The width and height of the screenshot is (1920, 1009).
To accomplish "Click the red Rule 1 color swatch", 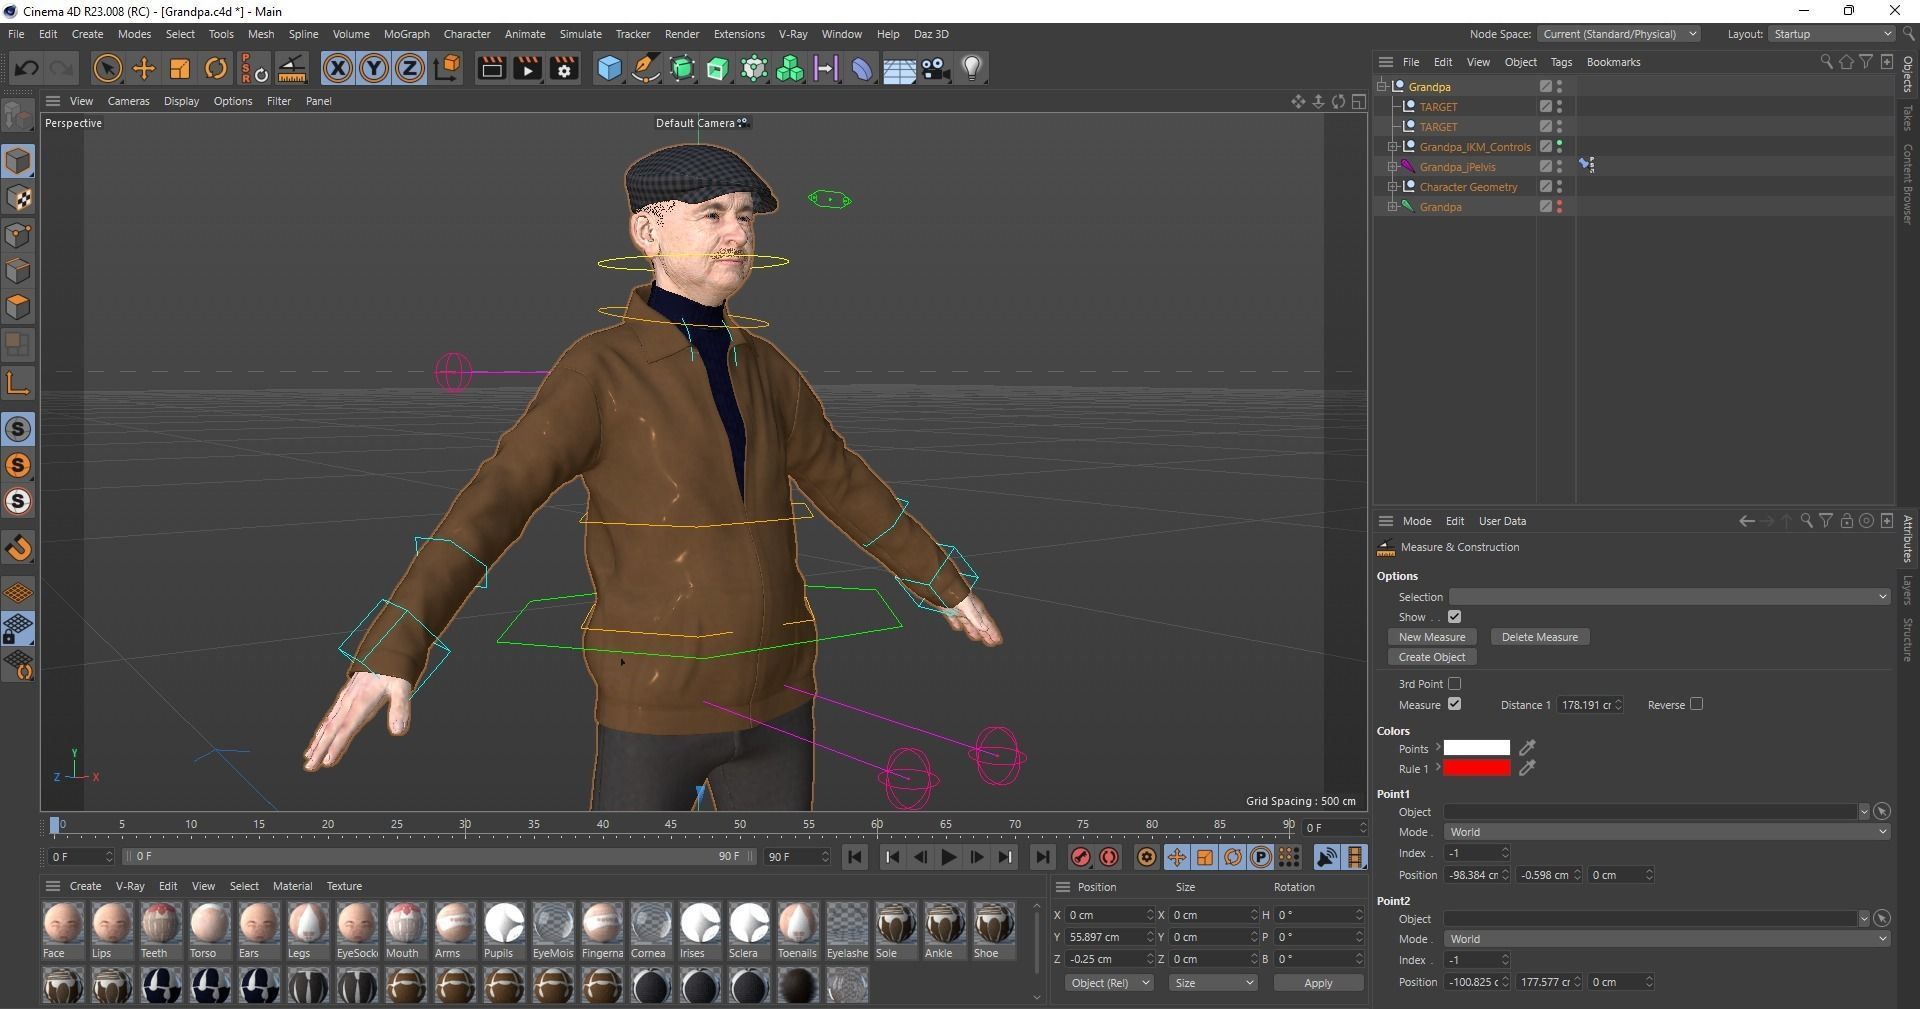I will pyautogui.click(x=1476, y=768).
